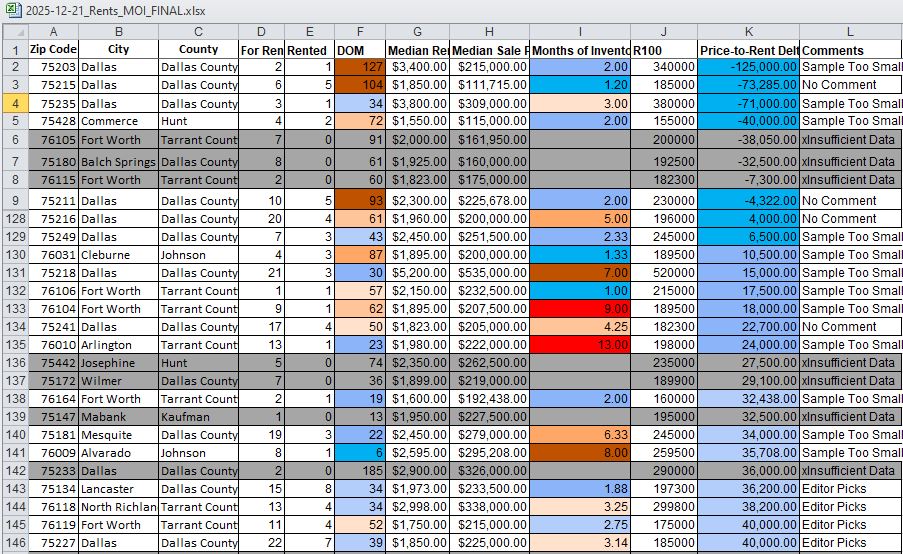The width and height of the screenshot is (903, 554).
Task: Select the zip code 75428 cell
Action: point(53,121)
